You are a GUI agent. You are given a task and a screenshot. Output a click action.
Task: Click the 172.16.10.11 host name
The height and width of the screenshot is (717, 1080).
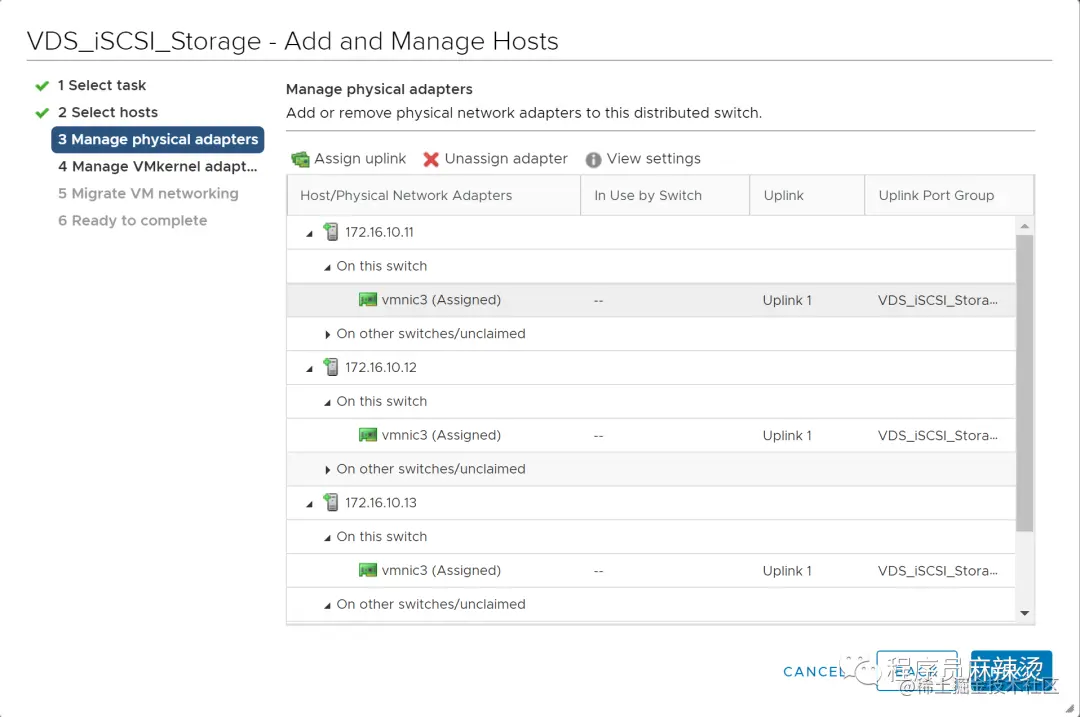point(380,232)
